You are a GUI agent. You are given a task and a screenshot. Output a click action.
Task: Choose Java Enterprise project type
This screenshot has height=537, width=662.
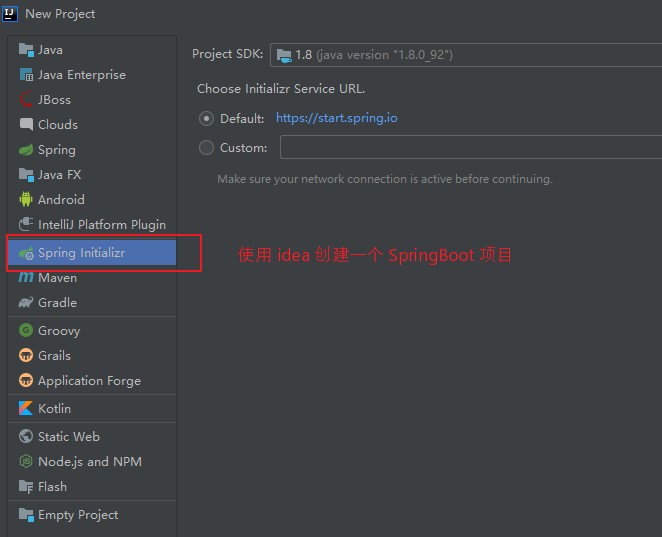pyautogui.click(x=81, y=75)
